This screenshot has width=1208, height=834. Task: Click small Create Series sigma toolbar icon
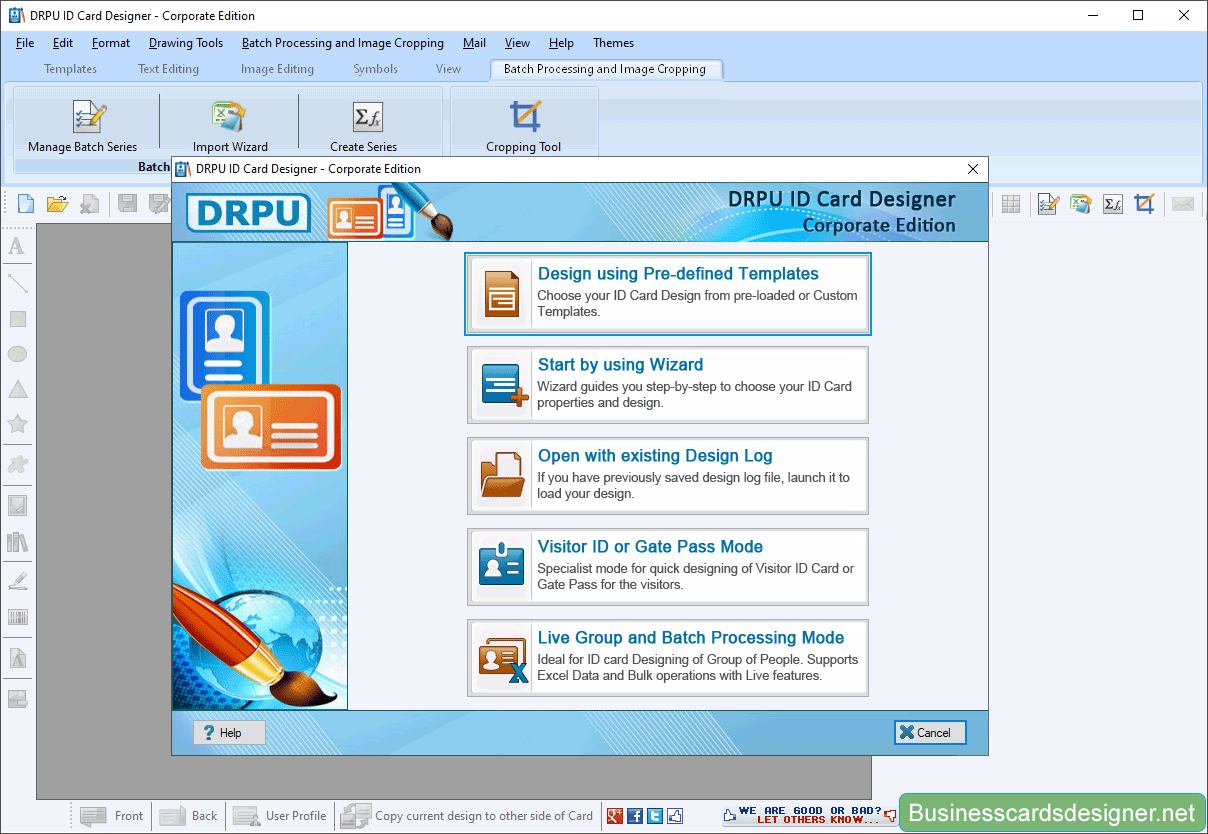pyautogui.click(x=1112, y=204)
